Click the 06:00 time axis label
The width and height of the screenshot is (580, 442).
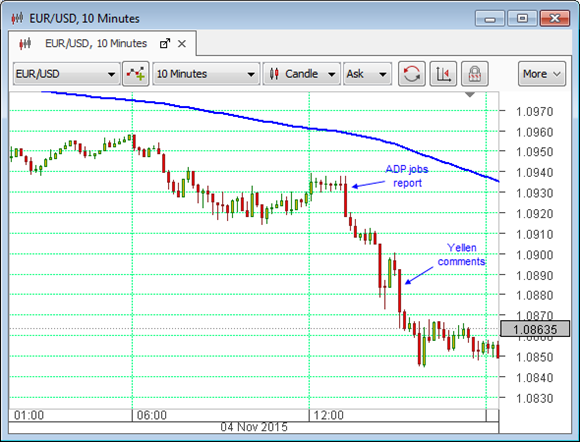152,415
